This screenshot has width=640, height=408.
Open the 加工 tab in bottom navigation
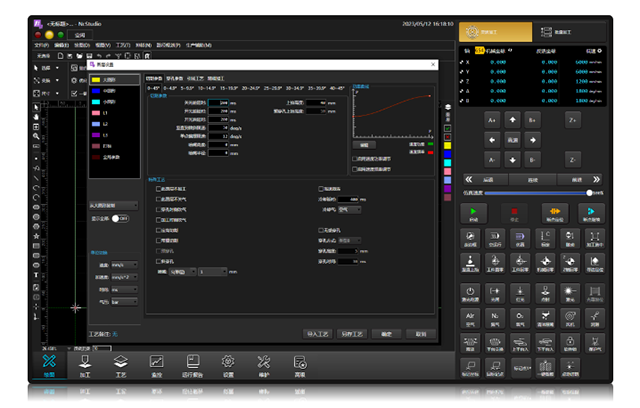click(85, 364)
